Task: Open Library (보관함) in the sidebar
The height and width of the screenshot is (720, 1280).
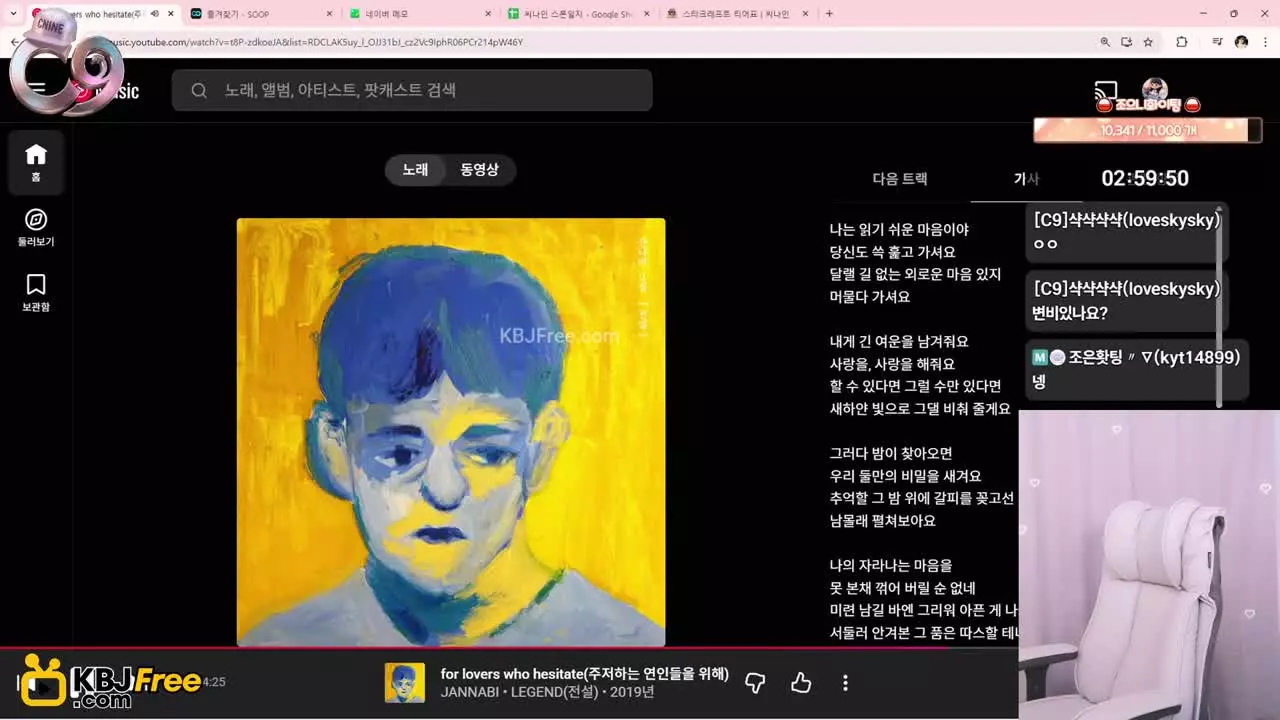Action: 36,292
